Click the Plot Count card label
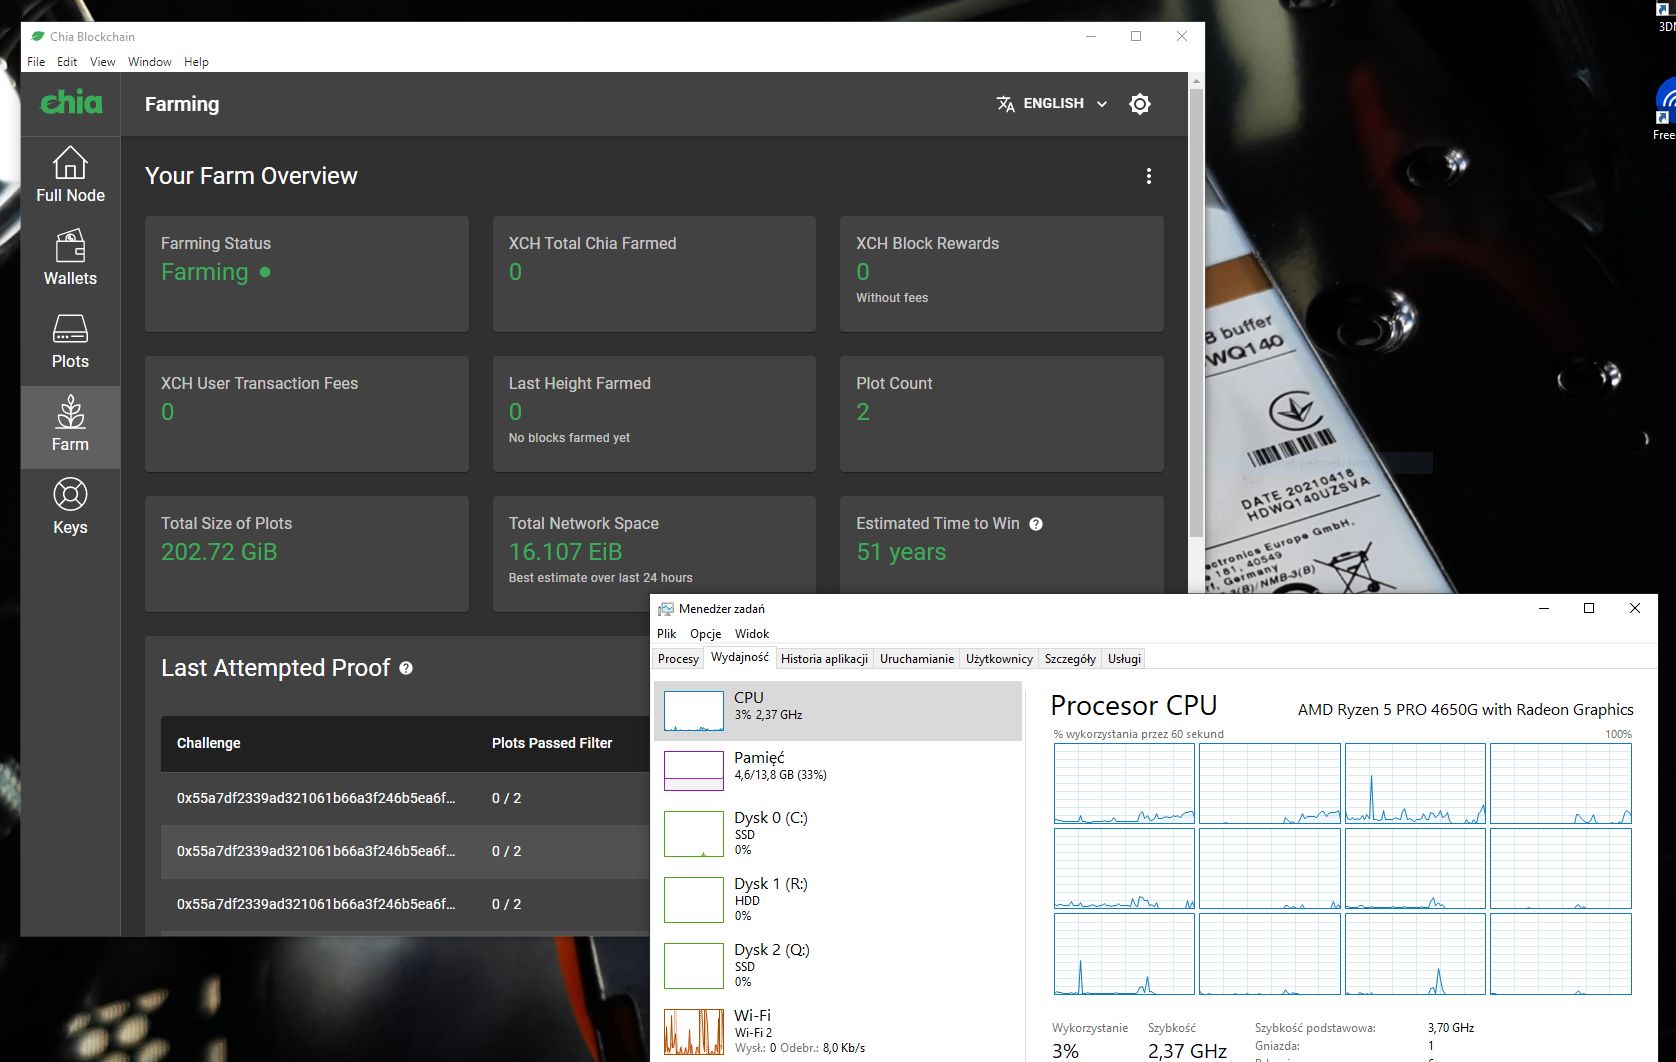1676x1062 pixels. [x=894, y=383]
